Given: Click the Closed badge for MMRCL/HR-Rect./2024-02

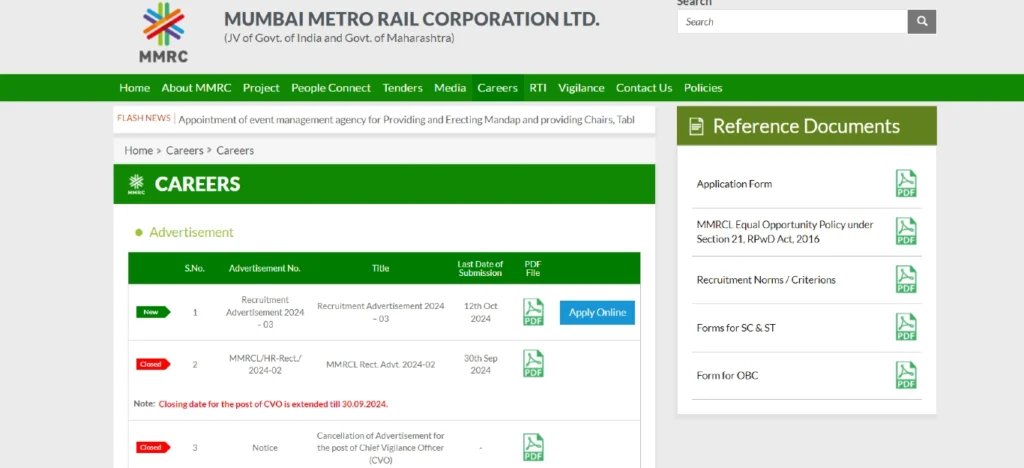Looking at the screenshot, I should pos(153,364).
